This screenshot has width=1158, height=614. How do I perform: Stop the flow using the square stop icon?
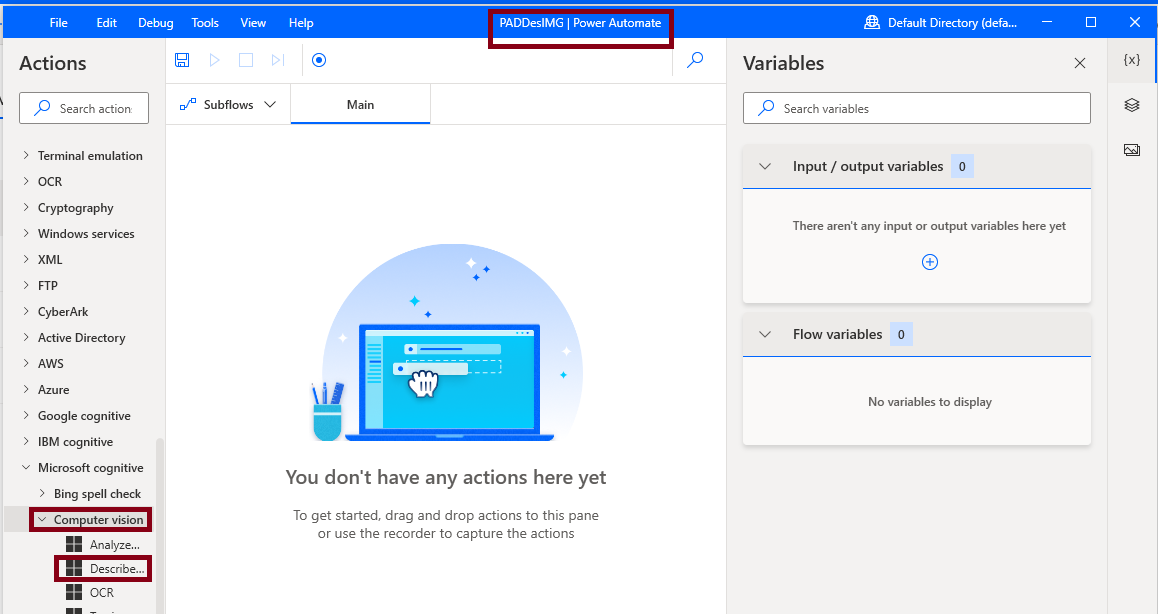[x=246, y=60]
